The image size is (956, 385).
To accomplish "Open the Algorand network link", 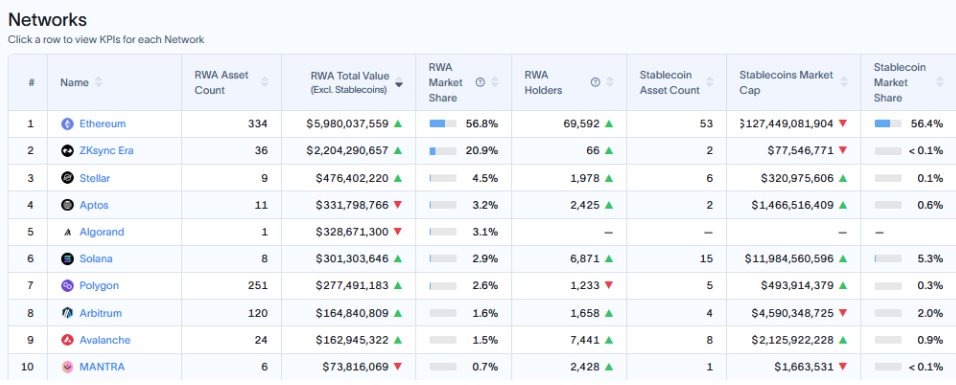I will (102, 232).
